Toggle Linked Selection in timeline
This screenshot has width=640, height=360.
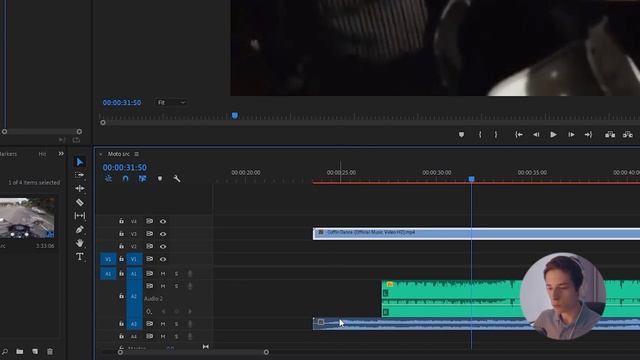tap(142, 178)
